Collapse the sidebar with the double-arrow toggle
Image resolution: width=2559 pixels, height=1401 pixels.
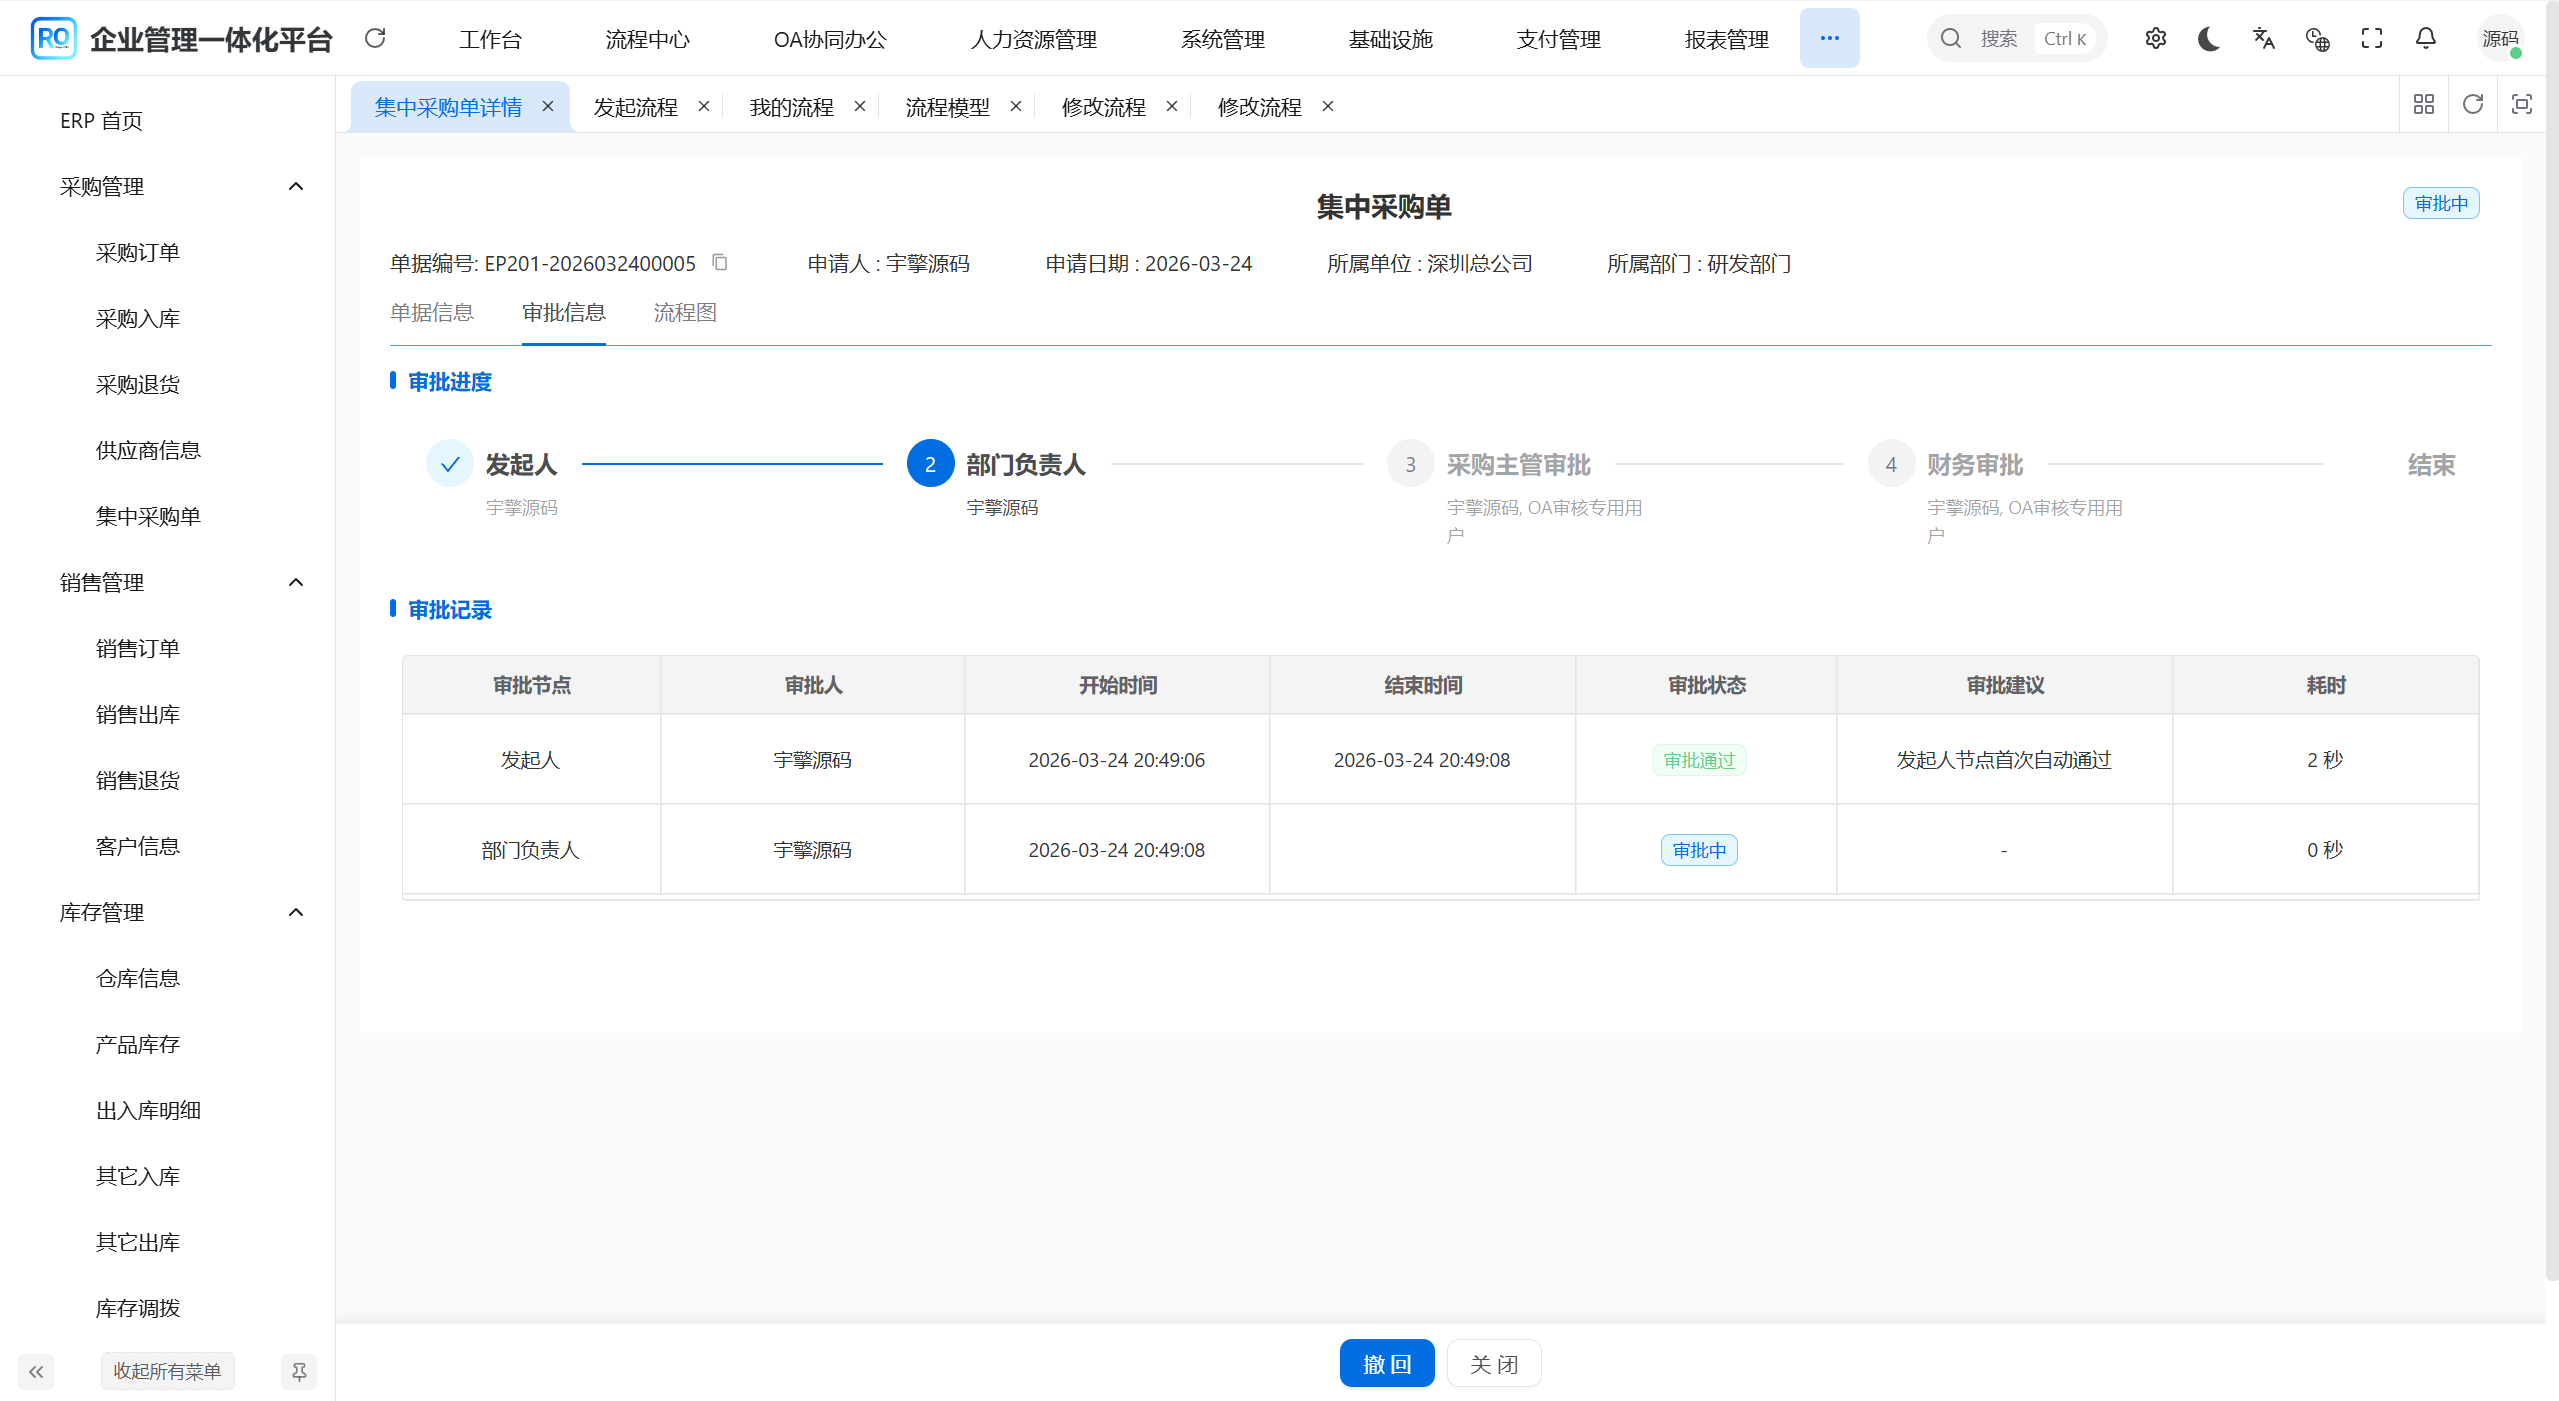[36, 1371]
